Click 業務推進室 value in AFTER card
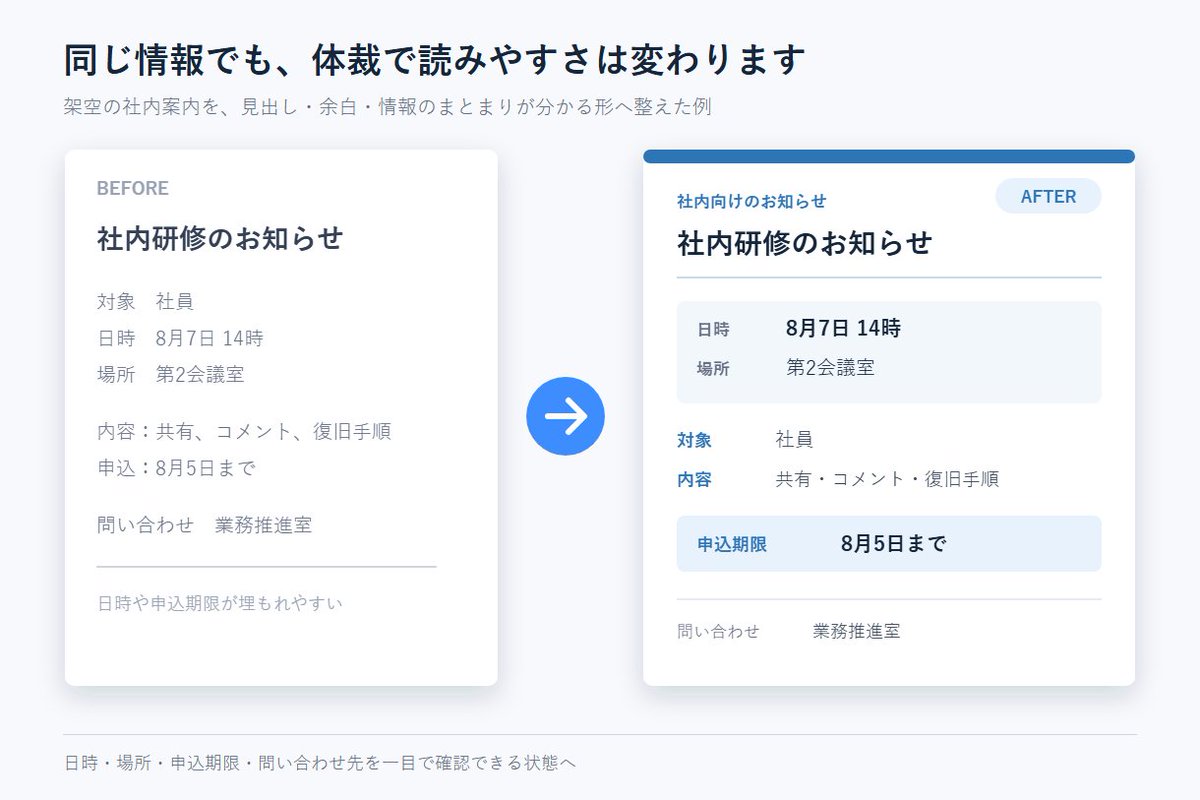 (856, 632)
